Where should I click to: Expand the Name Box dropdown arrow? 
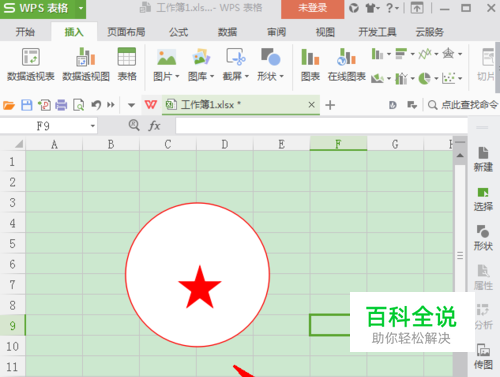click(93, 126)
